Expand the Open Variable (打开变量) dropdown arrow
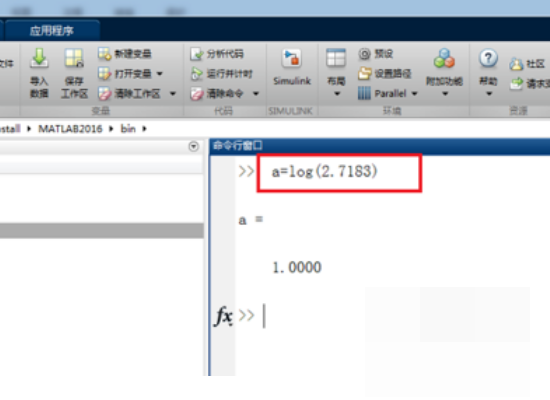 coord(160,74)
